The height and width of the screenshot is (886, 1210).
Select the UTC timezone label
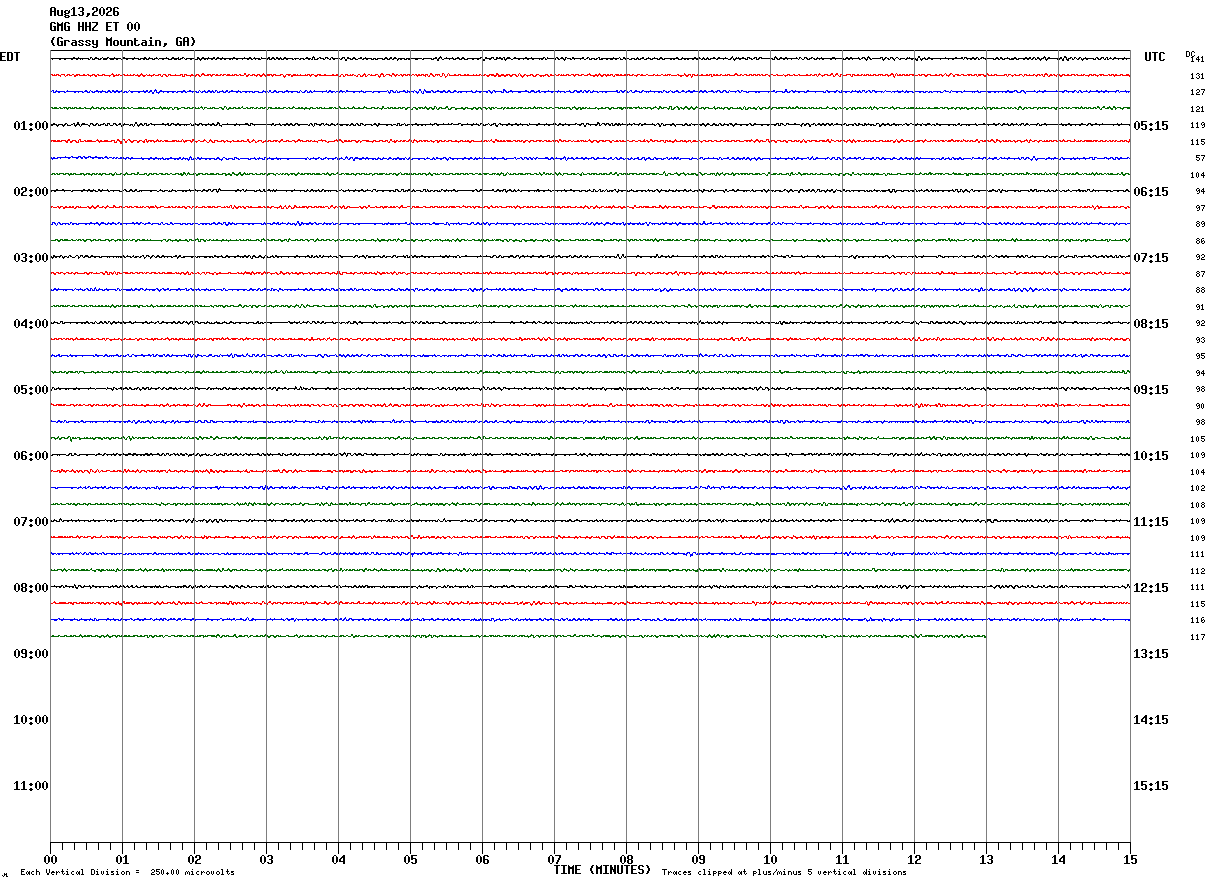coord(1155,57)
